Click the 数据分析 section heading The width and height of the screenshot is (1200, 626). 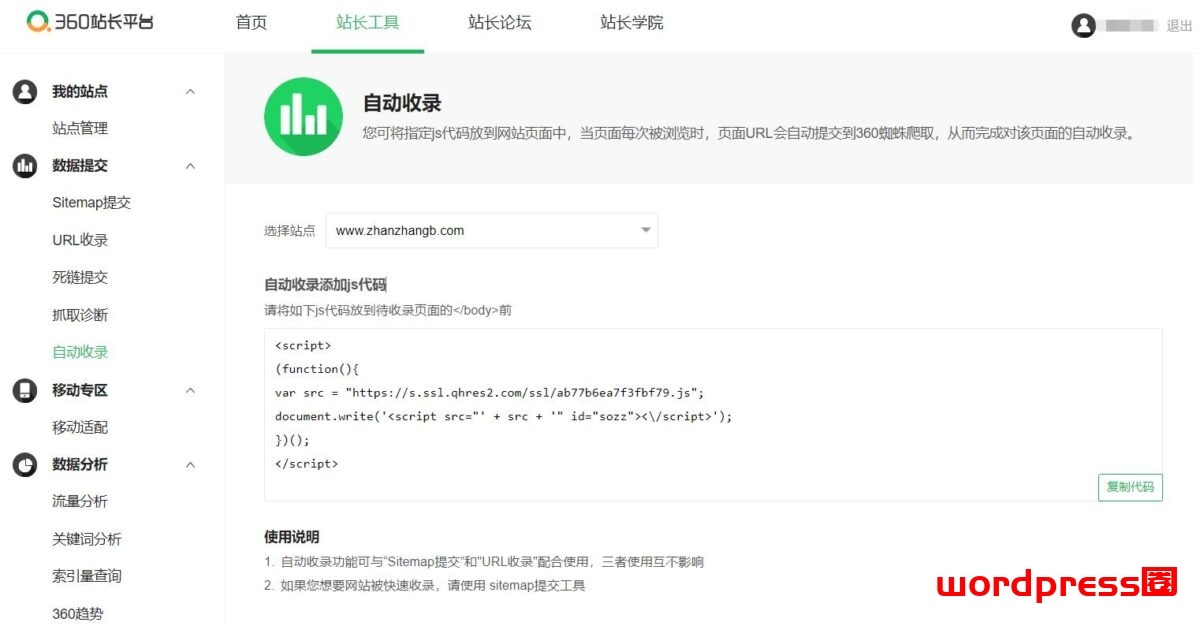point(80,464)
